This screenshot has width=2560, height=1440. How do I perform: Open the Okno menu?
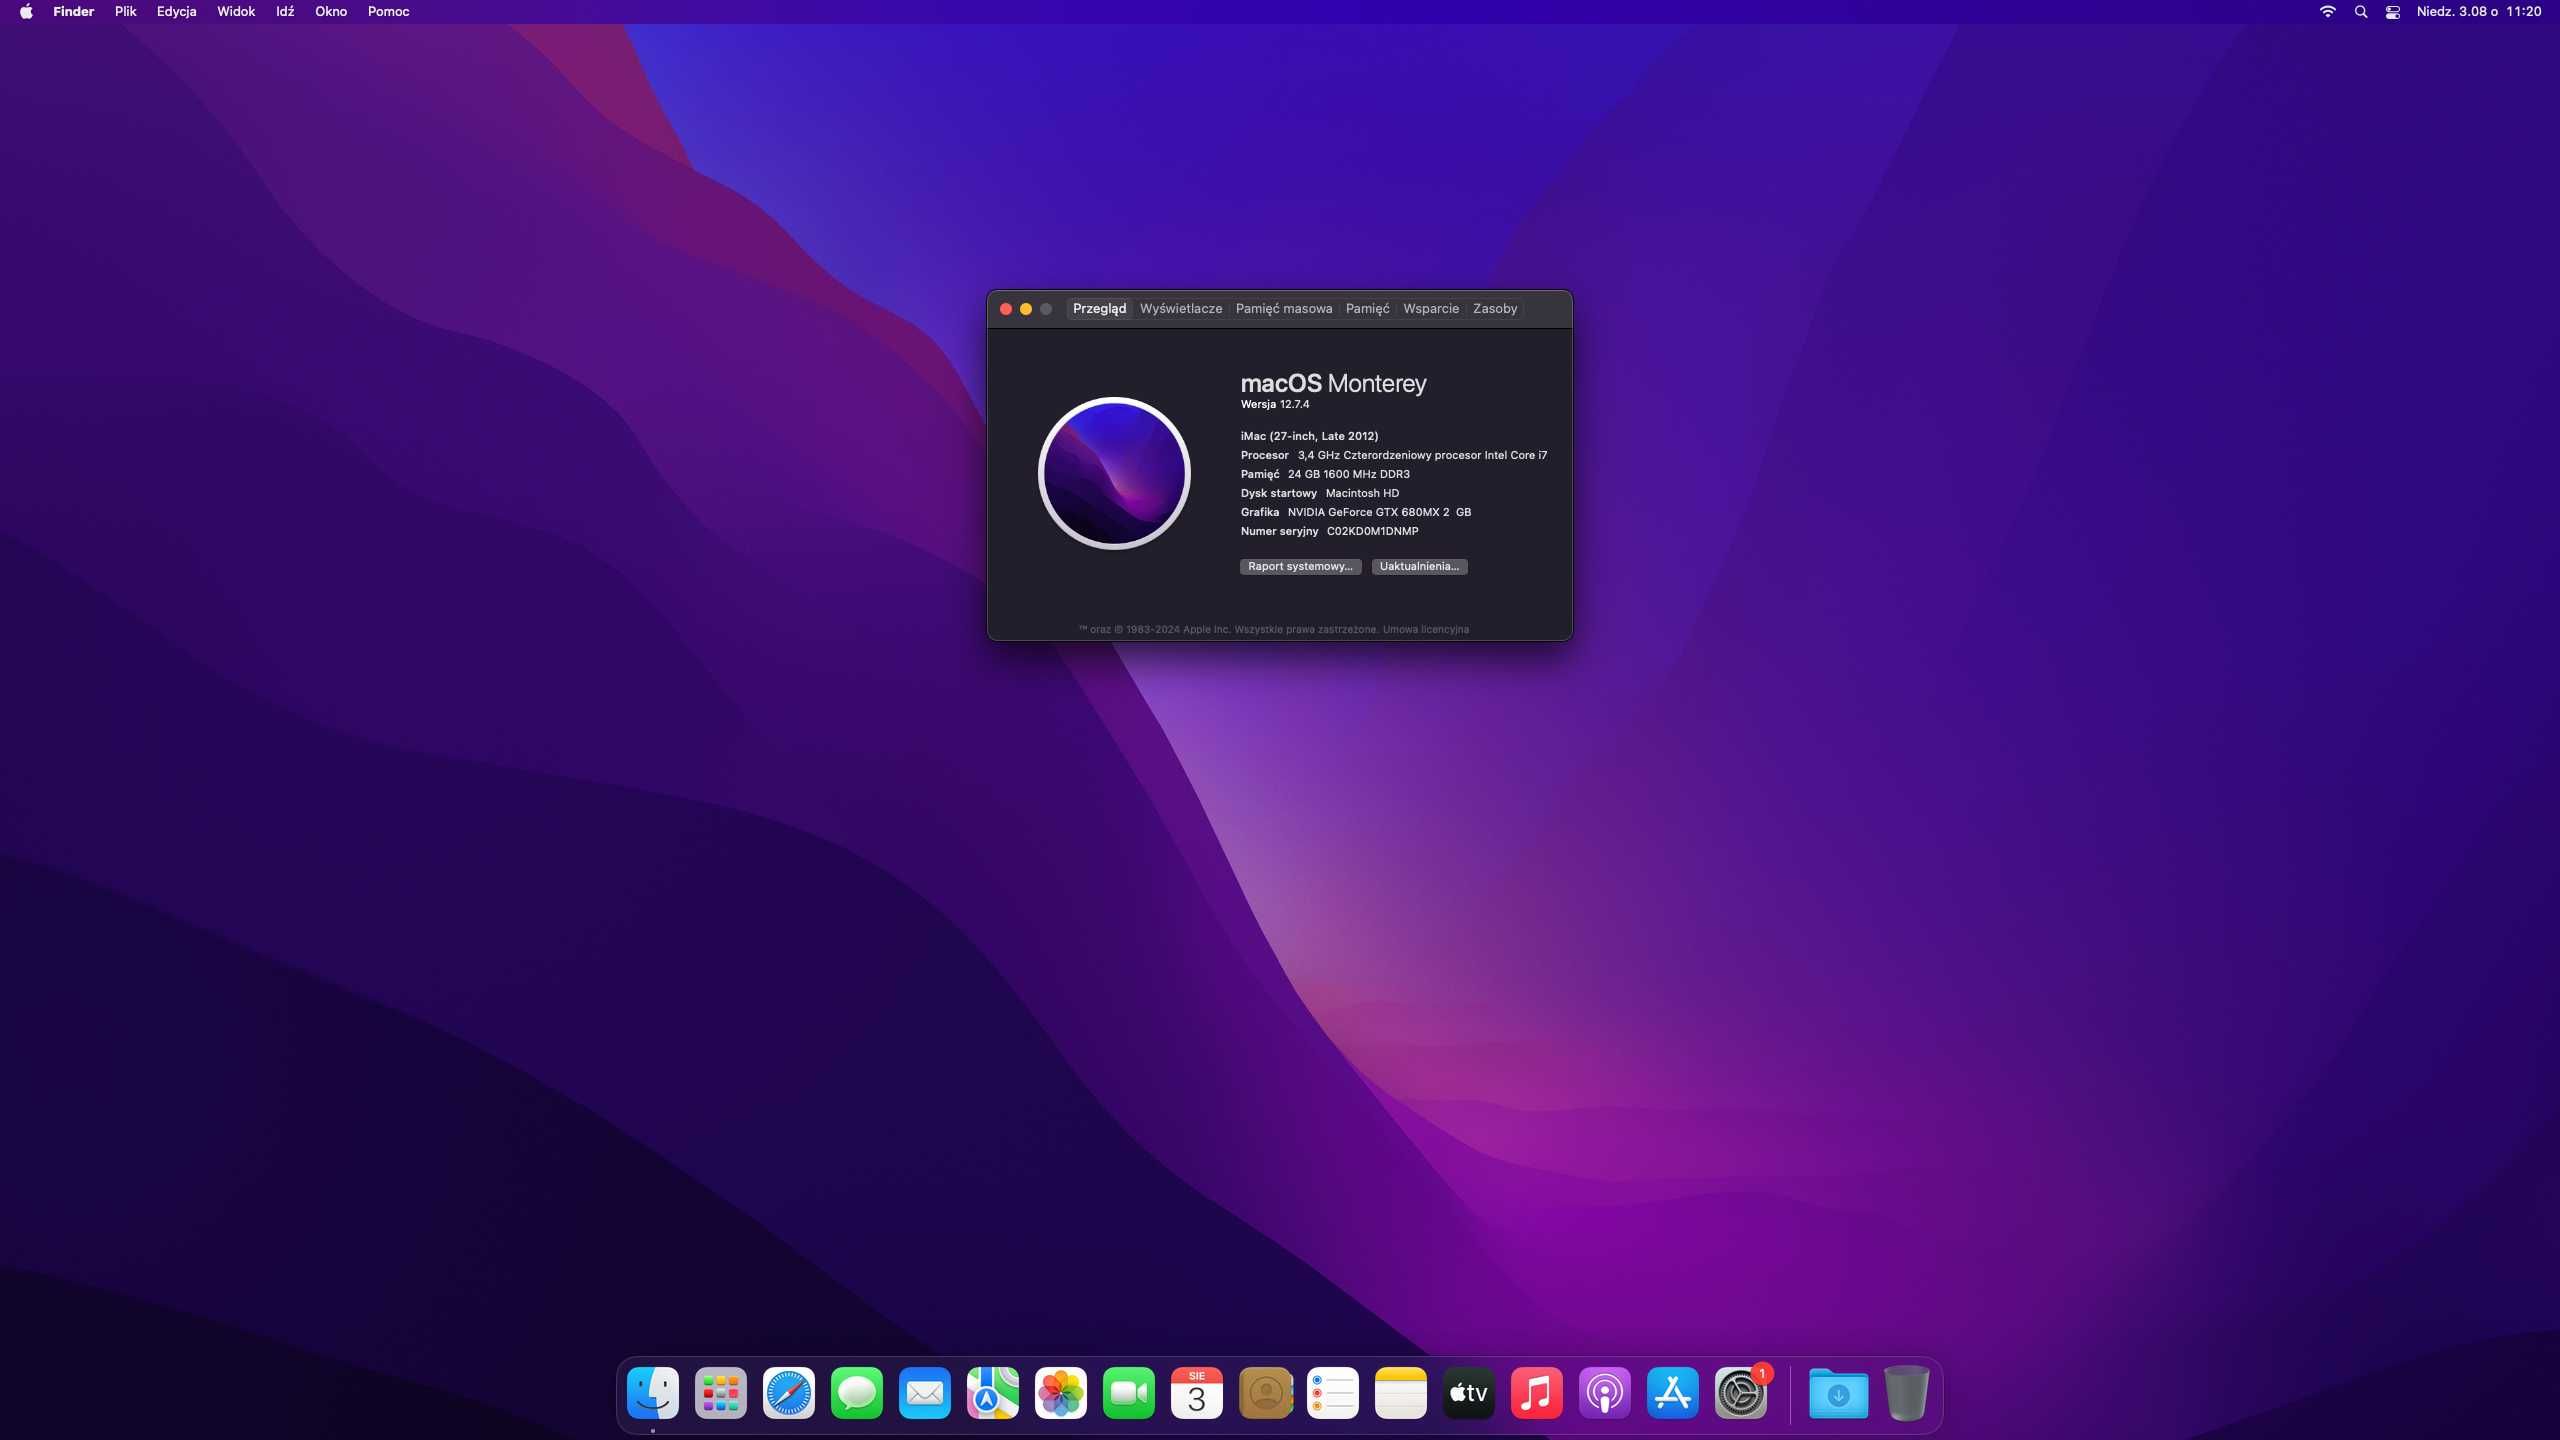(331, 12)
